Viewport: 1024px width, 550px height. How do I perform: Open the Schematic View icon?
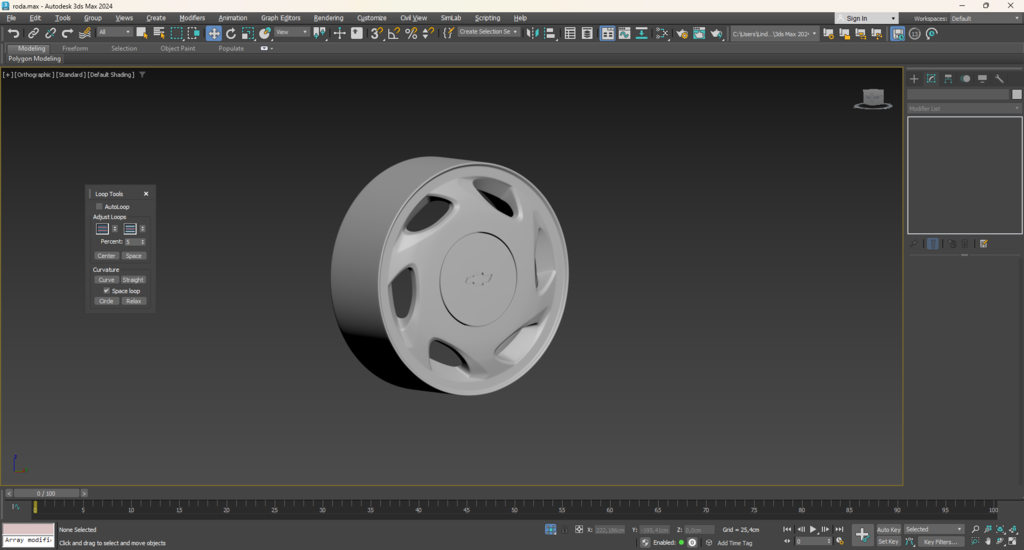tap(641, 33)
